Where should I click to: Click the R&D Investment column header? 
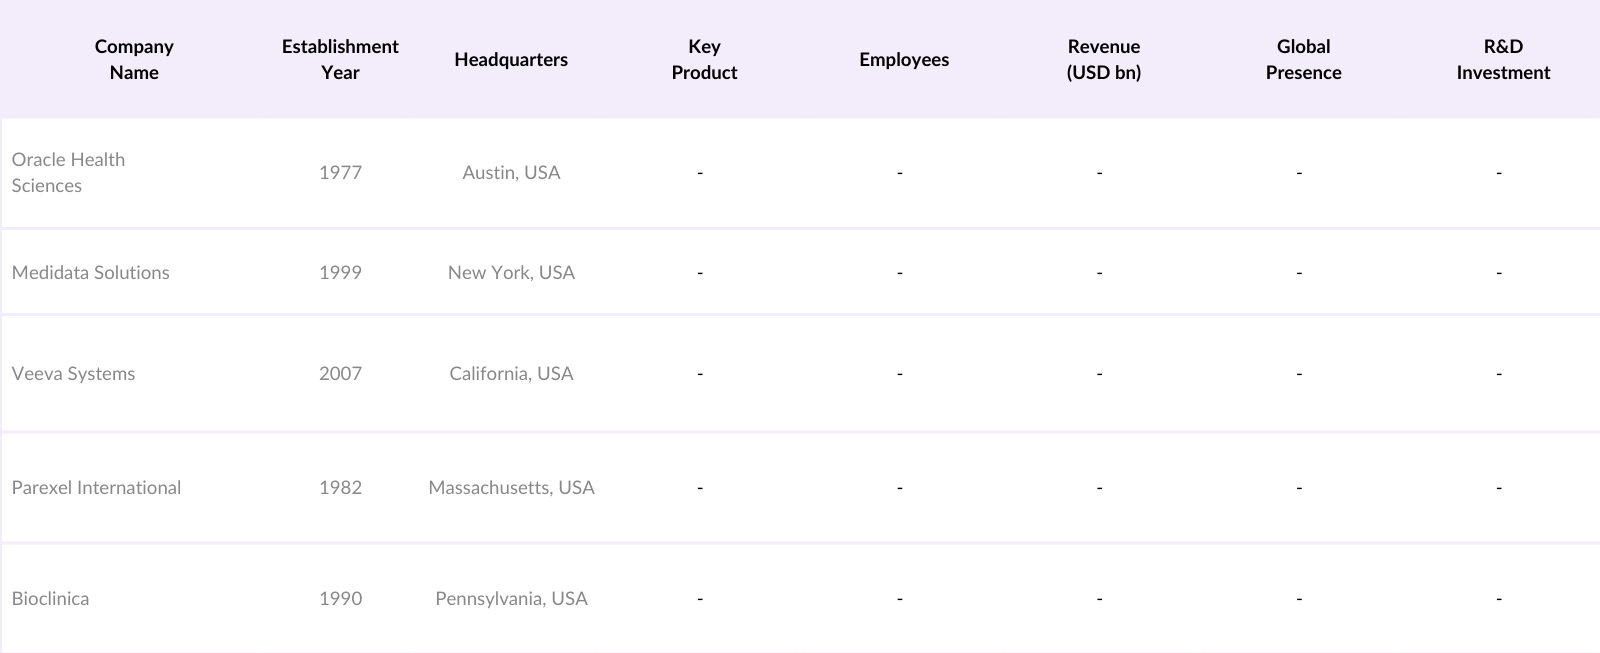[1503, 59]
